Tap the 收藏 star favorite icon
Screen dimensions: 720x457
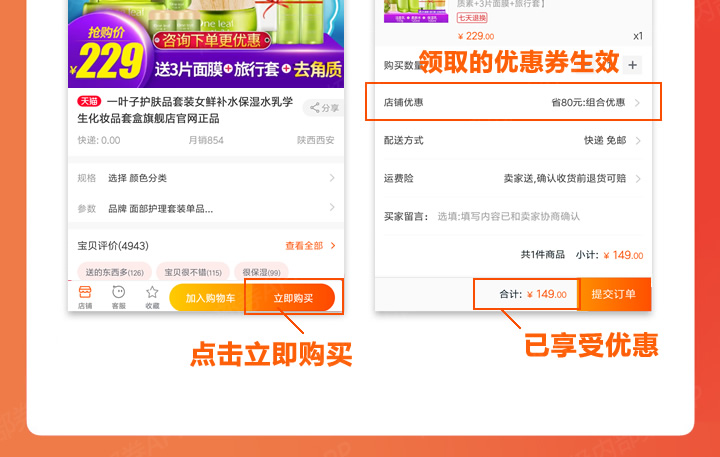pos(152,297)
